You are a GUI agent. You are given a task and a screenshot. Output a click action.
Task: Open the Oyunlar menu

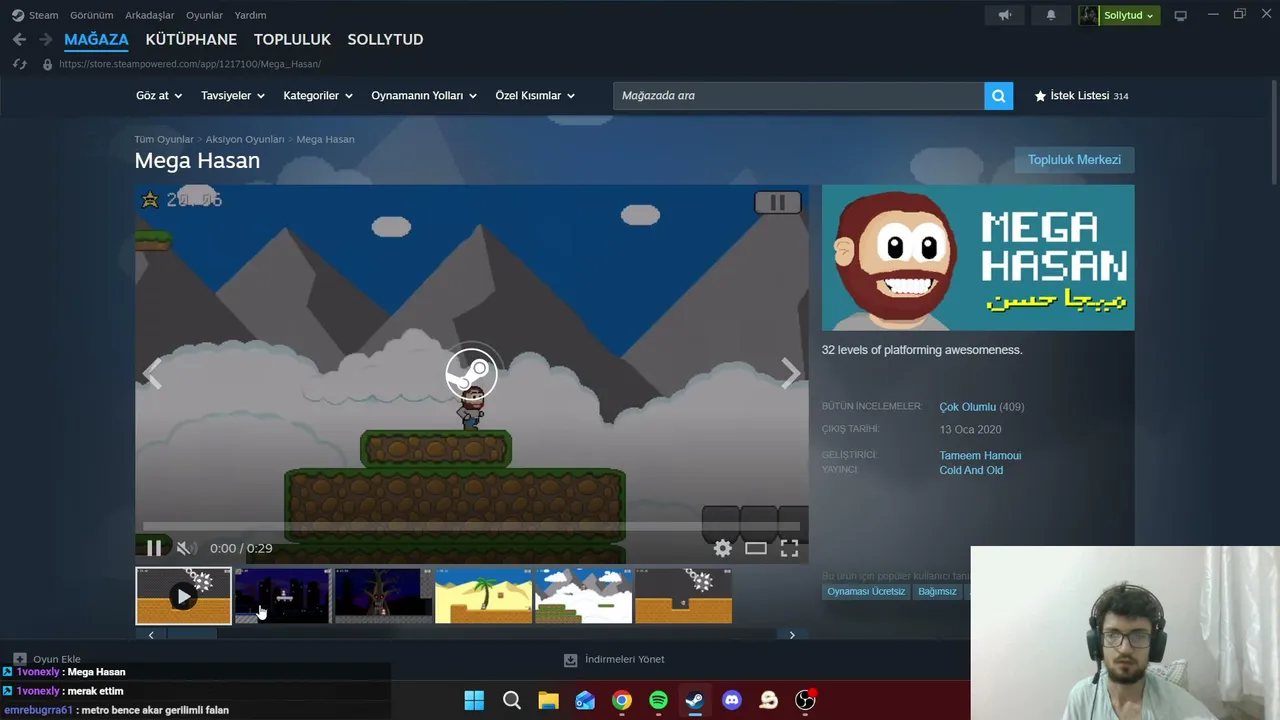point(204,15)
